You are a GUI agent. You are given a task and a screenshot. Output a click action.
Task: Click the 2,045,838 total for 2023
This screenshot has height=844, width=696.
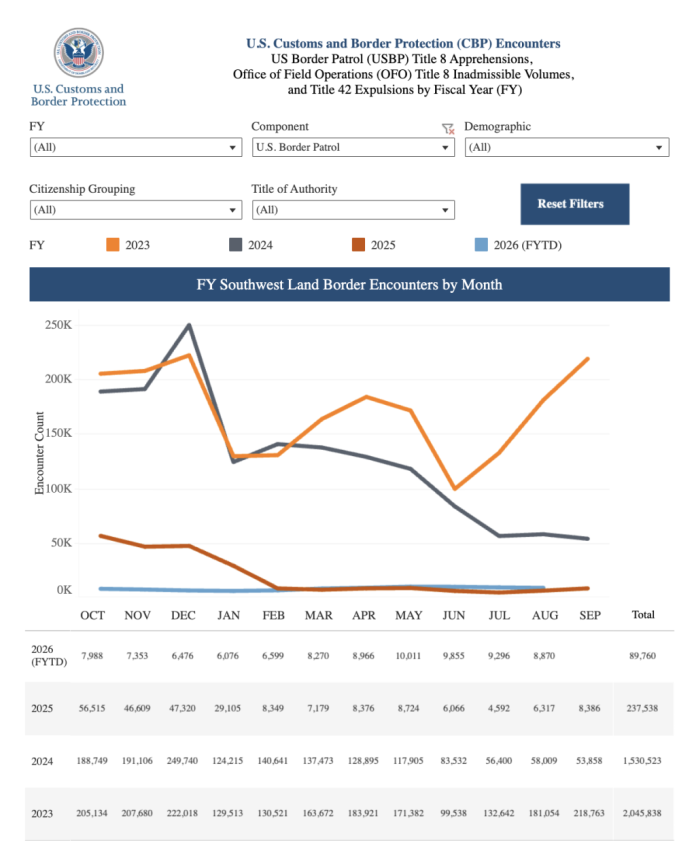click(642, 813)
